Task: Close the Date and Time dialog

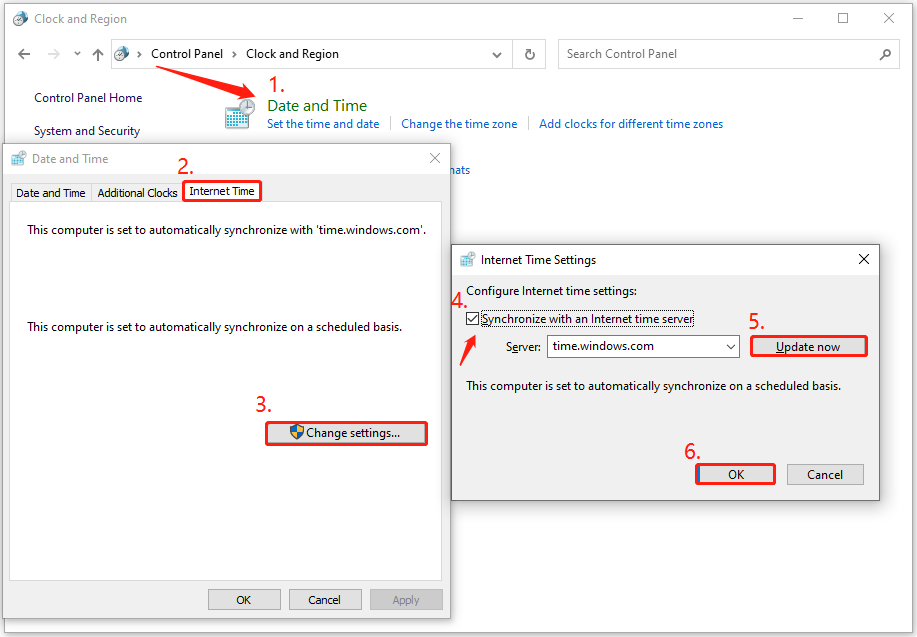Action: 435,158
